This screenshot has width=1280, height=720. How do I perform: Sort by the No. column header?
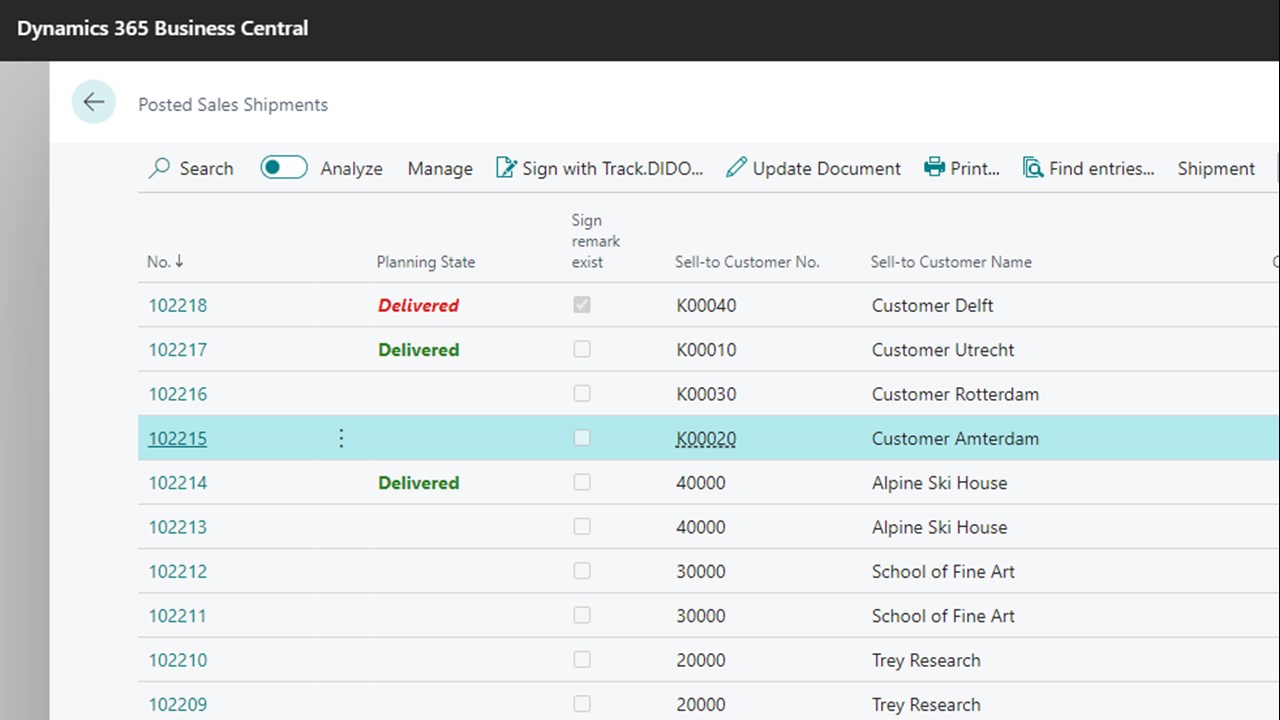click(x=165, y=262)
